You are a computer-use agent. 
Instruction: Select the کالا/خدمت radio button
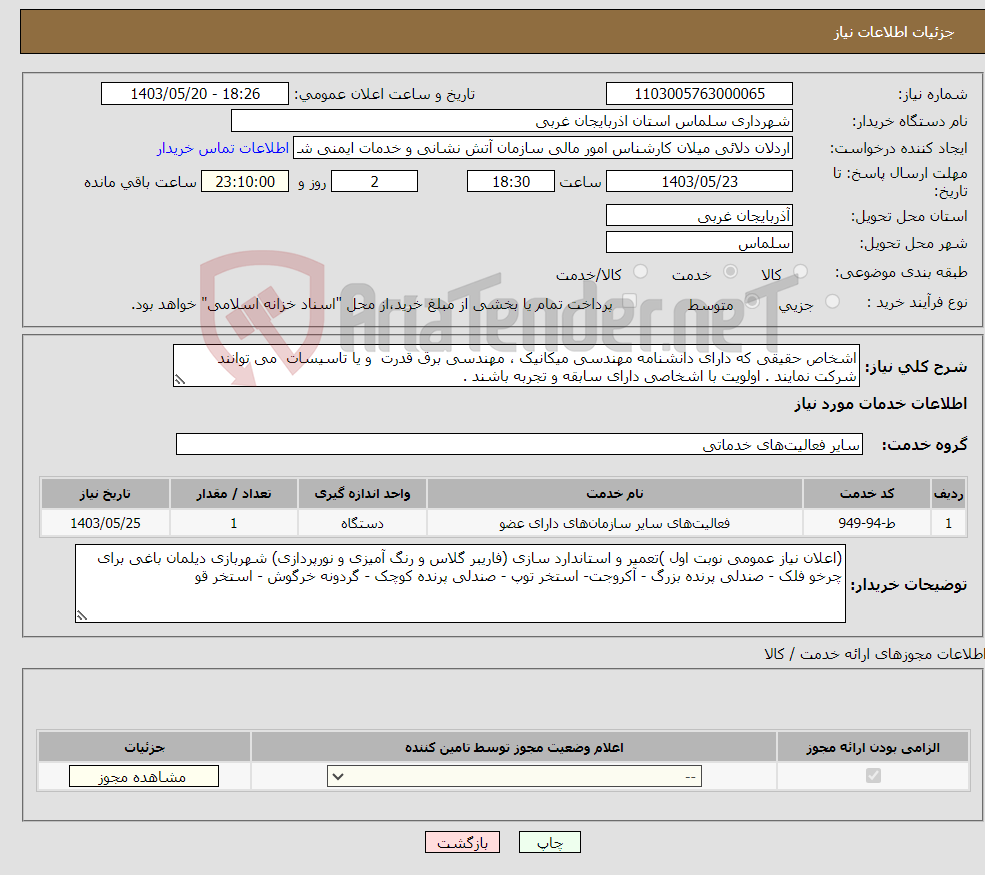click(640, 271)
